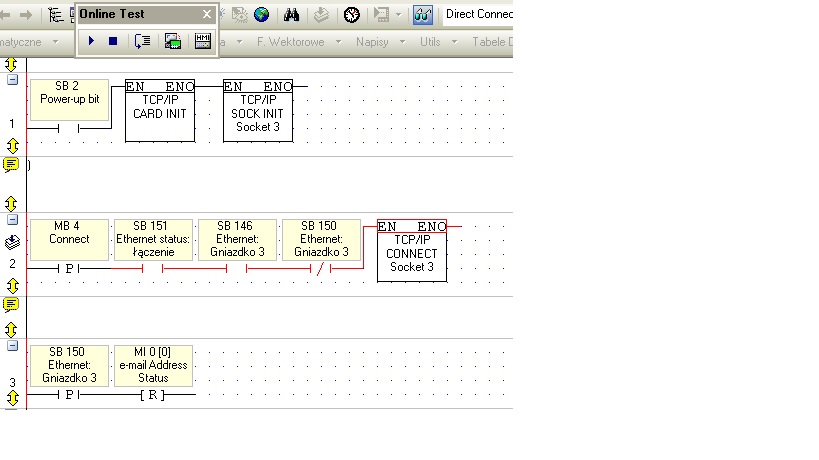
Task: Open the F. Wektorowe menu
Action: 290,42
